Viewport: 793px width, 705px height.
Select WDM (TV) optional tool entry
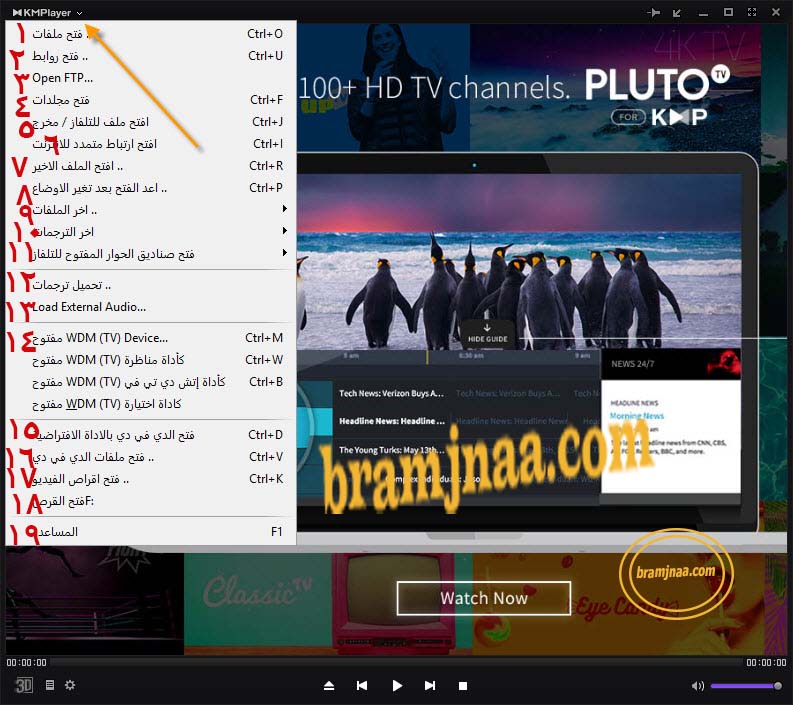pos(151,404)
